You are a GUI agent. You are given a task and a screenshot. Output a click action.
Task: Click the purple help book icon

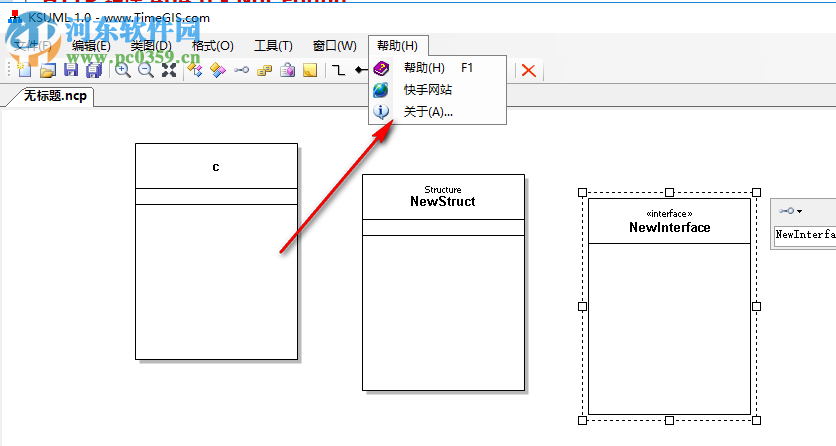click(381, 68)
